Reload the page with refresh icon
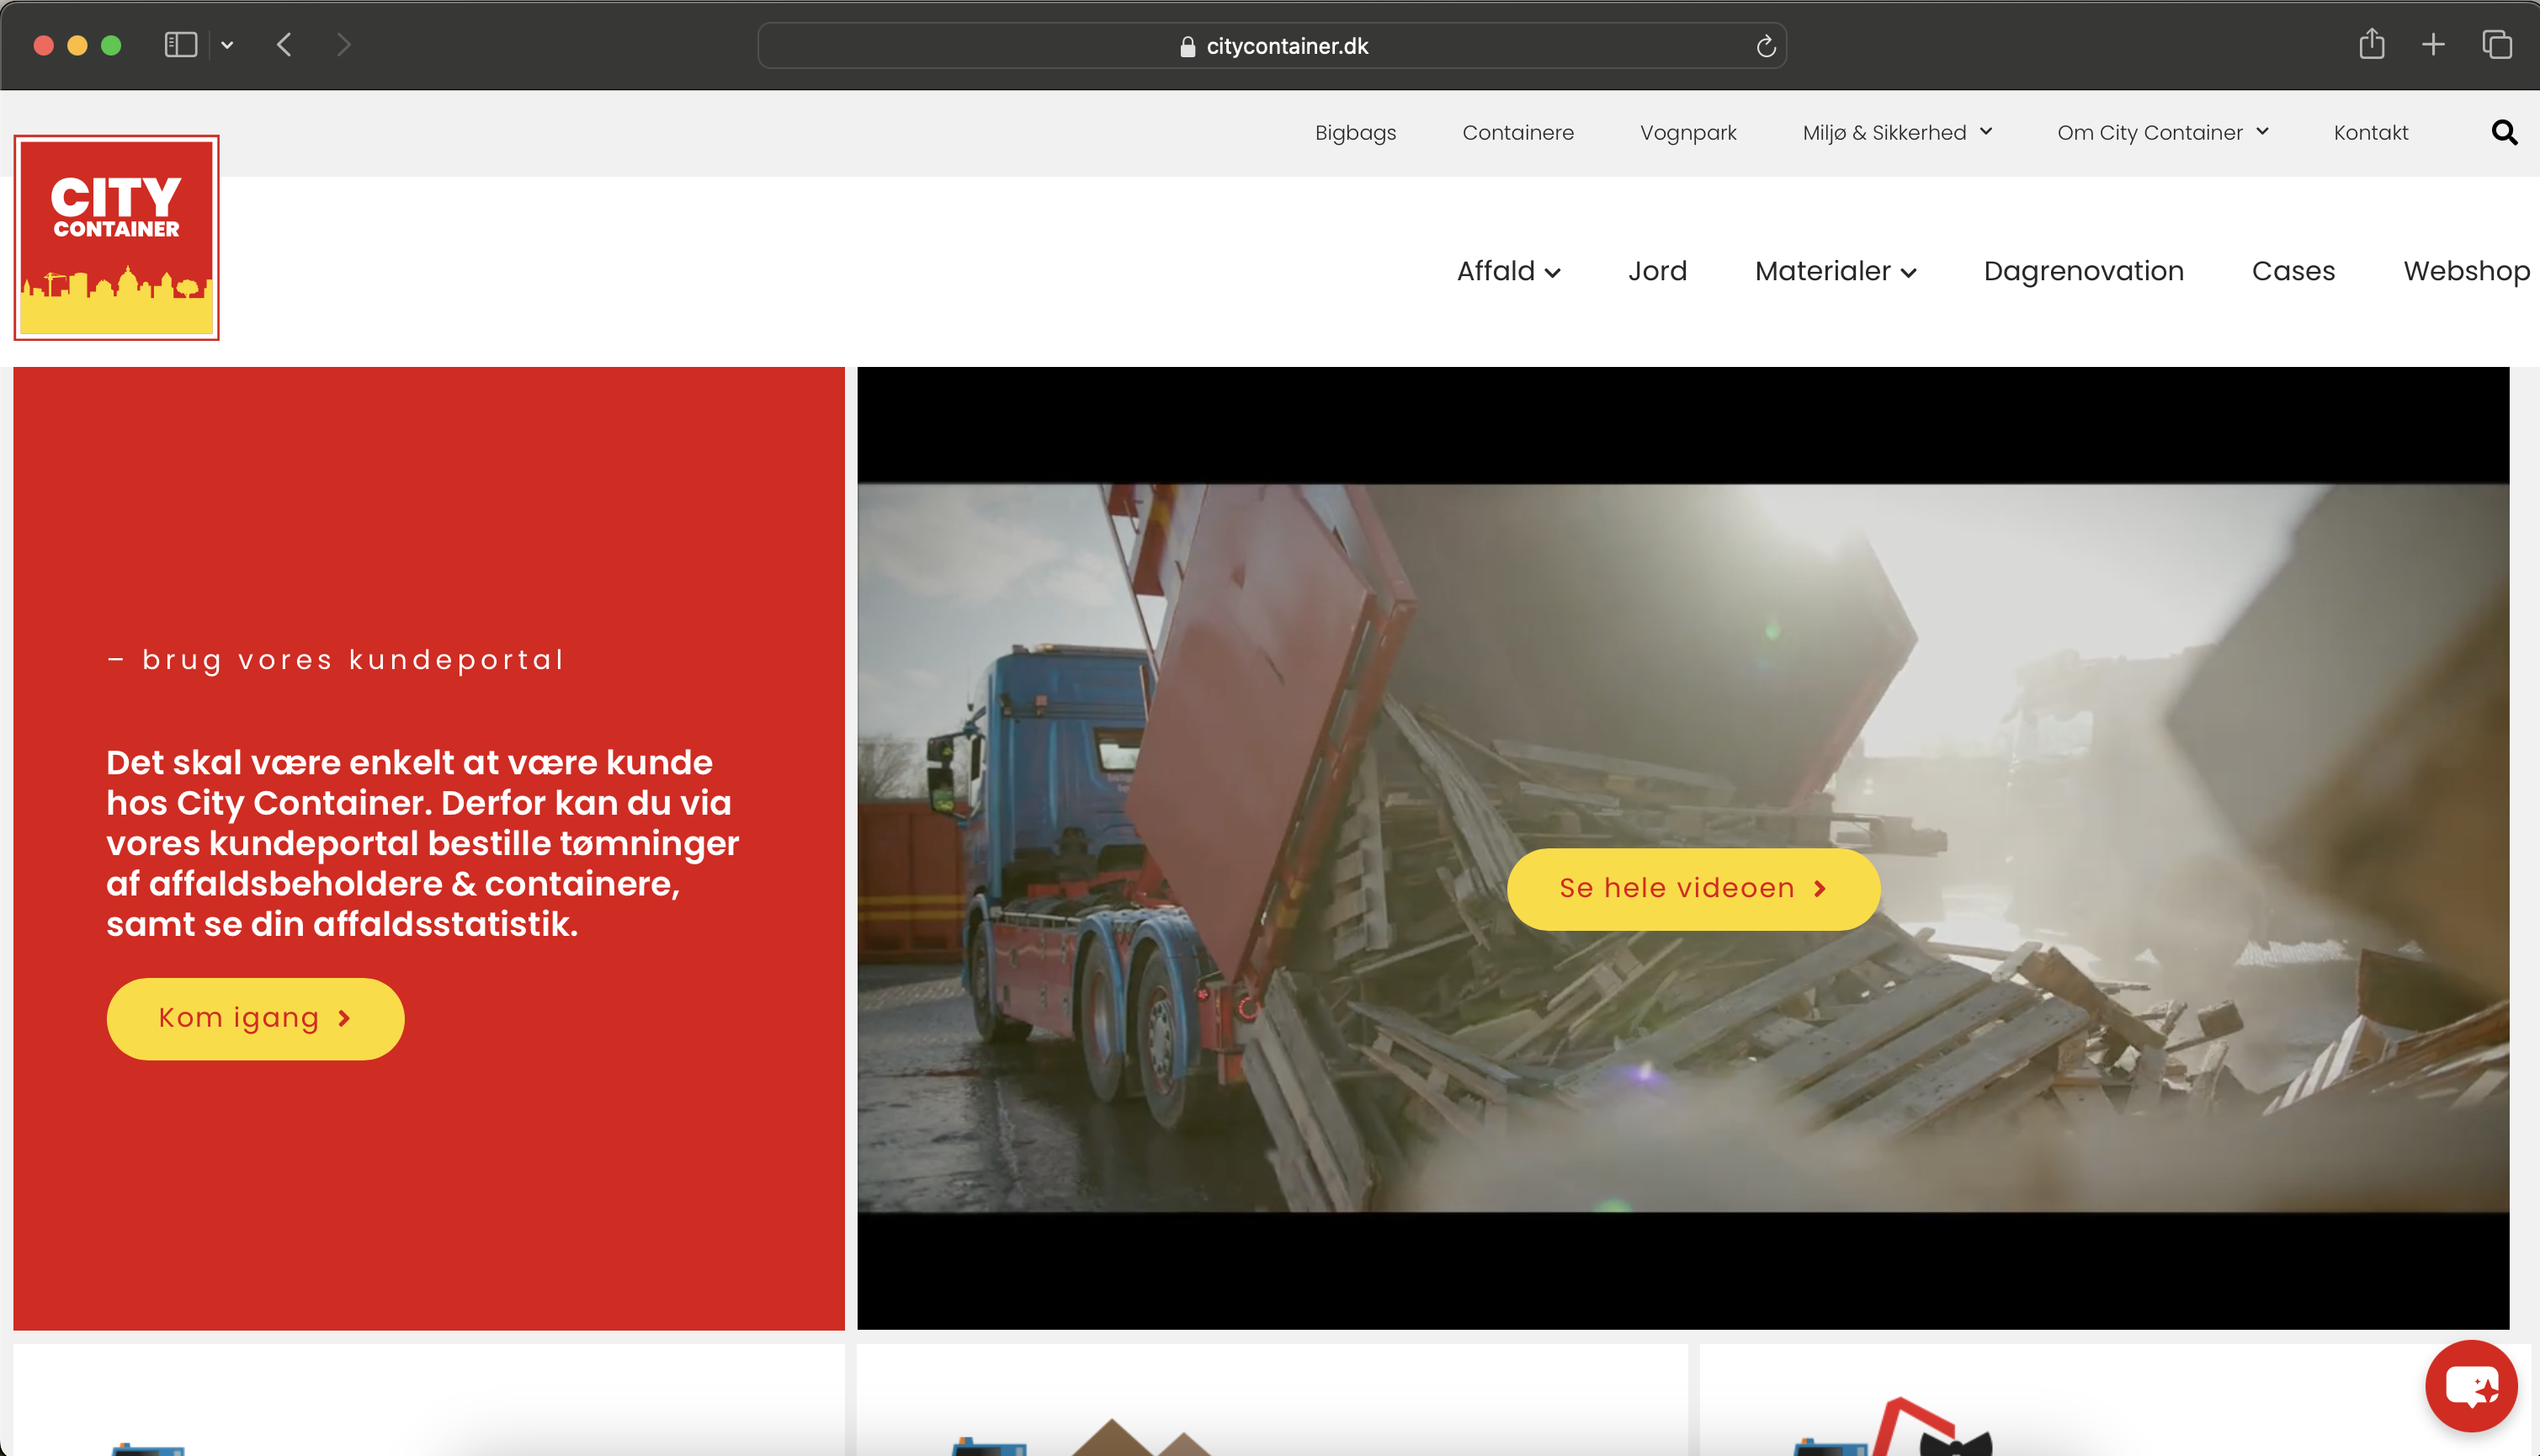 [1766, 46]
